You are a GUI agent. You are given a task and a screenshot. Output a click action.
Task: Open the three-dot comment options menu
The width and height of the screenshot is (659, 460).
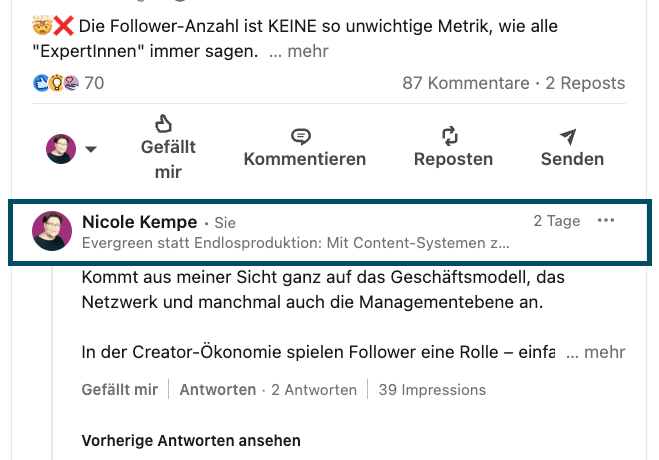point(606,221)
